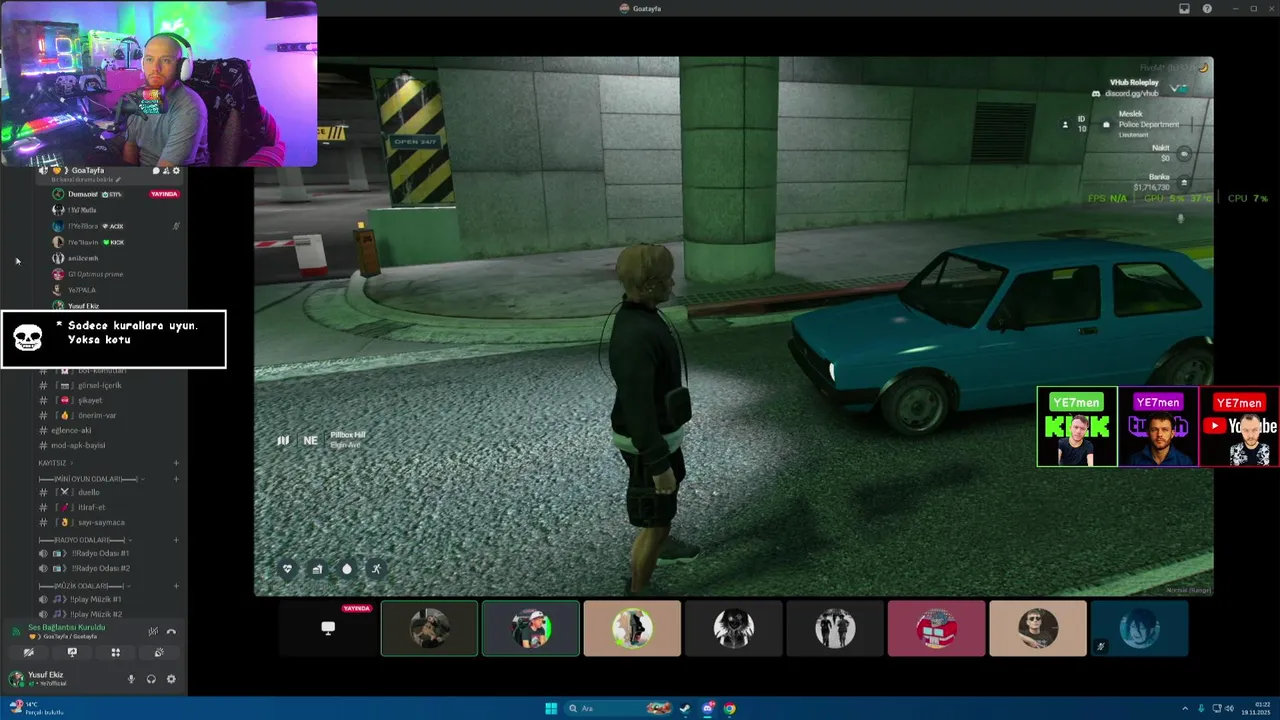Click the YAYINDA badge next to Dumanist

(164, 194)
